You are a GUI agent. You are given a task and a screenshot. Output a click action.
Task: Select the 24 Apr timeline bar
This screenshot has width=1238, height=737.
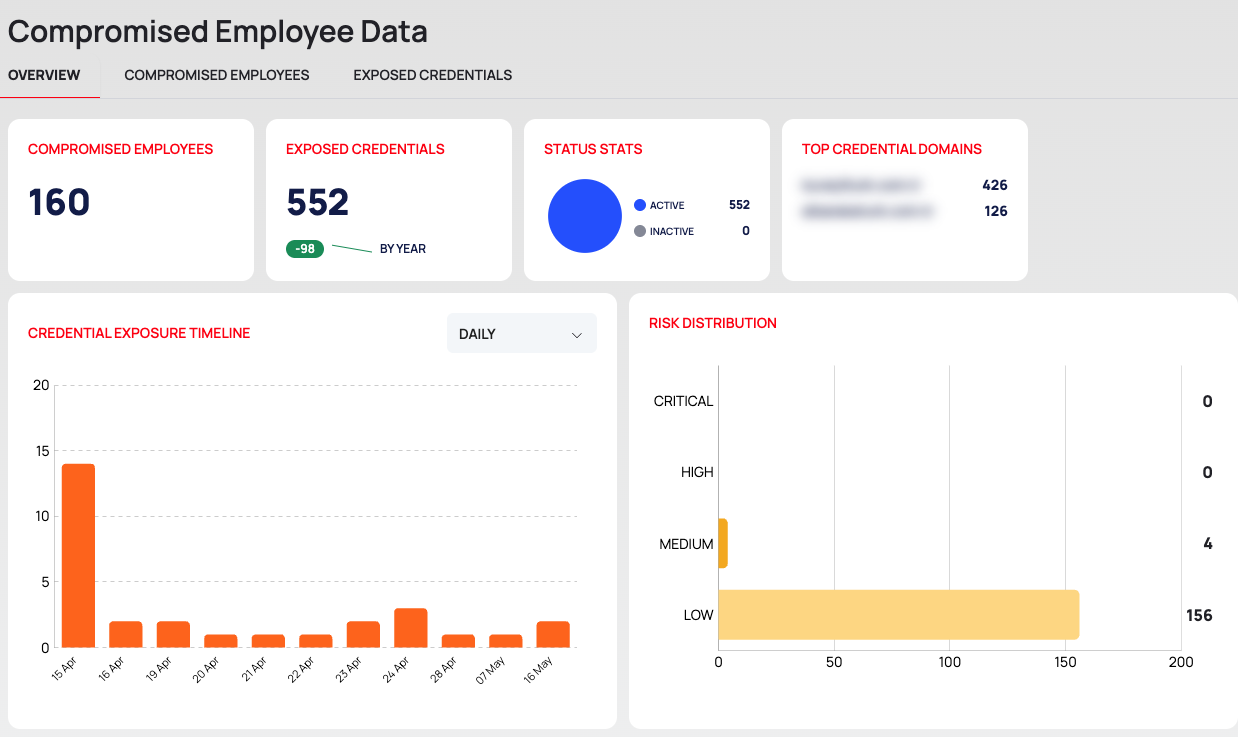(x=411, y=628)
